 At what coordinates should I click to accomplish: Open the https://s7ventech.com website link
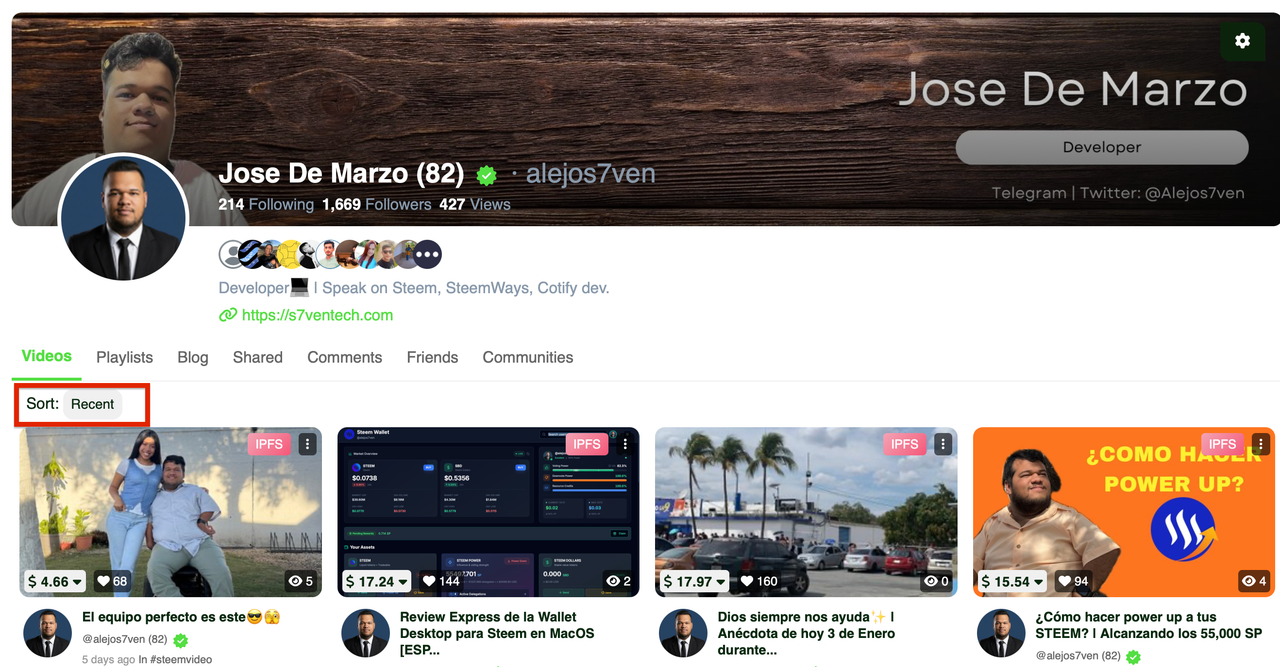click(x=317, y=315)
